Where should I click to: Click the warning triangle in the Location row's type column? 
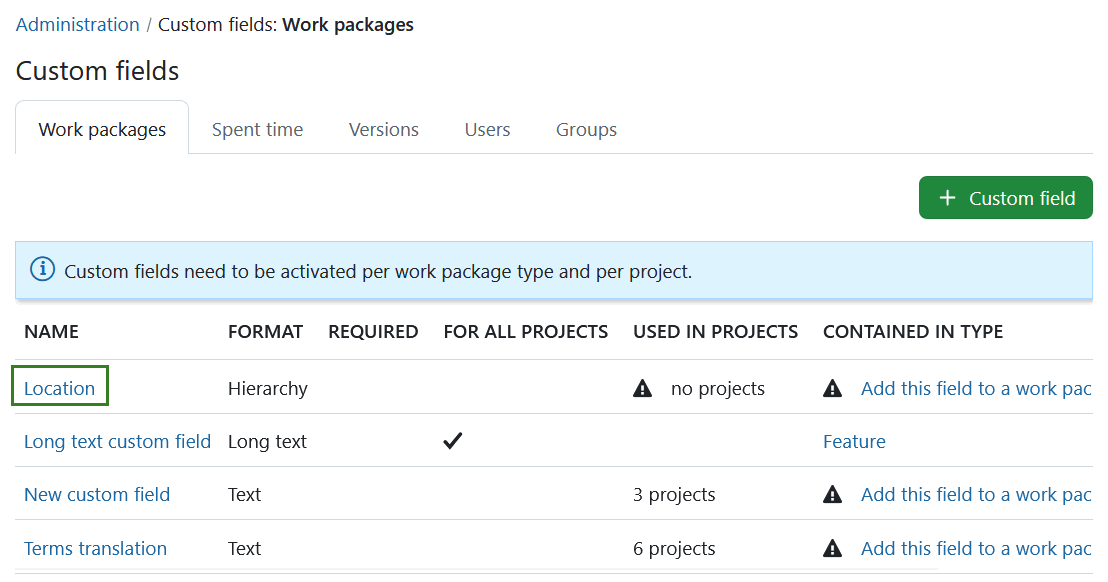[833, 388]
